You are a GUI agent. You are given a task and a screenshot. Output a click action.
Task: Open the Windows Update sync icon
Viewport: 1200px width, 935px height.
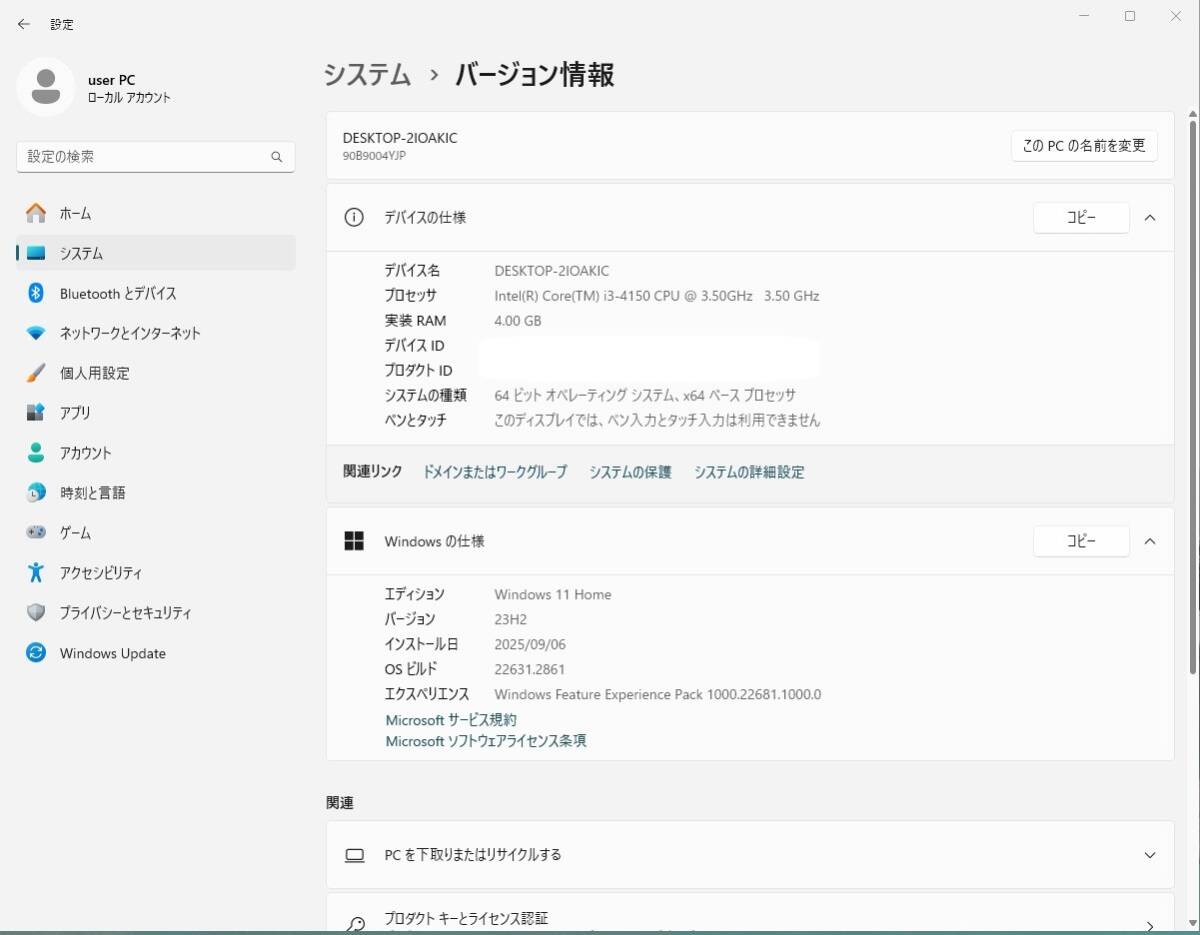pyautogui.click(x=36, y=653)
